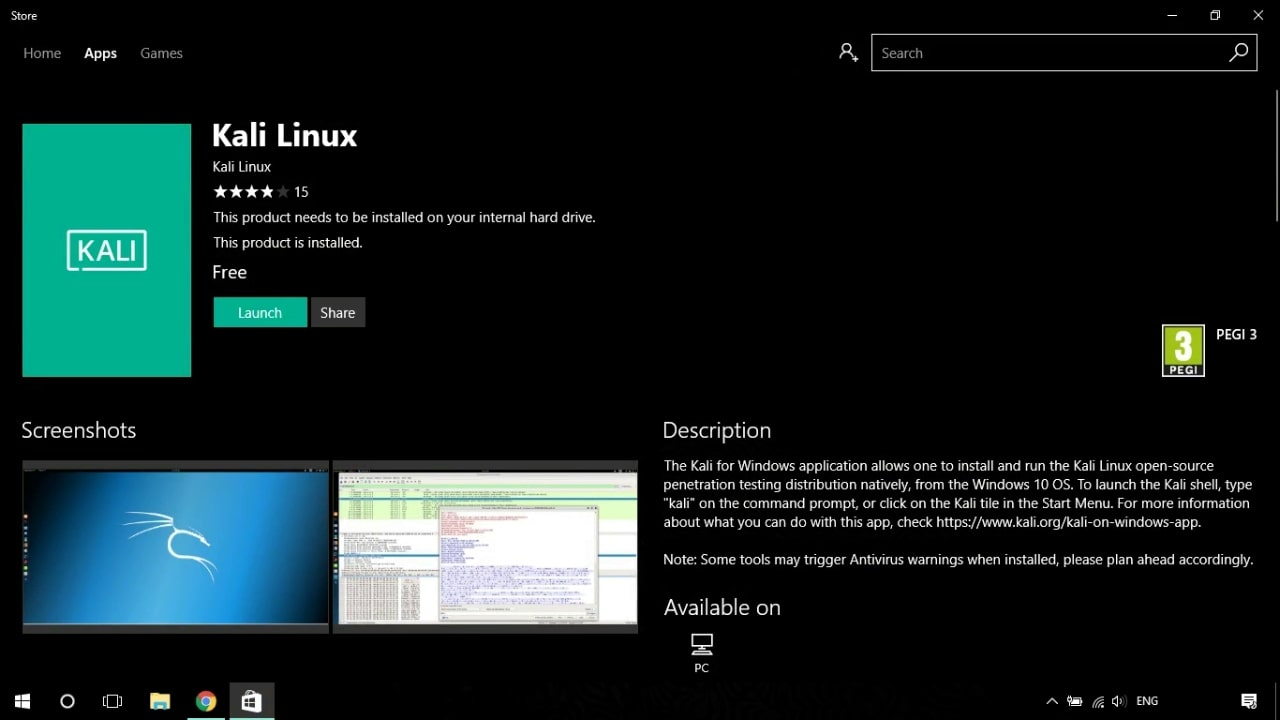The image size is (1280, 720).
Task: Click the 'Description' section heading
Action: (717, 430)
